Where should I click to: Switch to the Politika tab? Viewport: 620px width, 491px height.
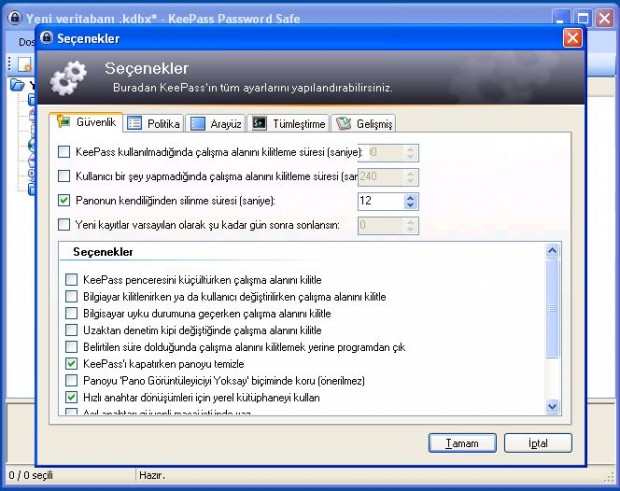click(x=153, y=124)
